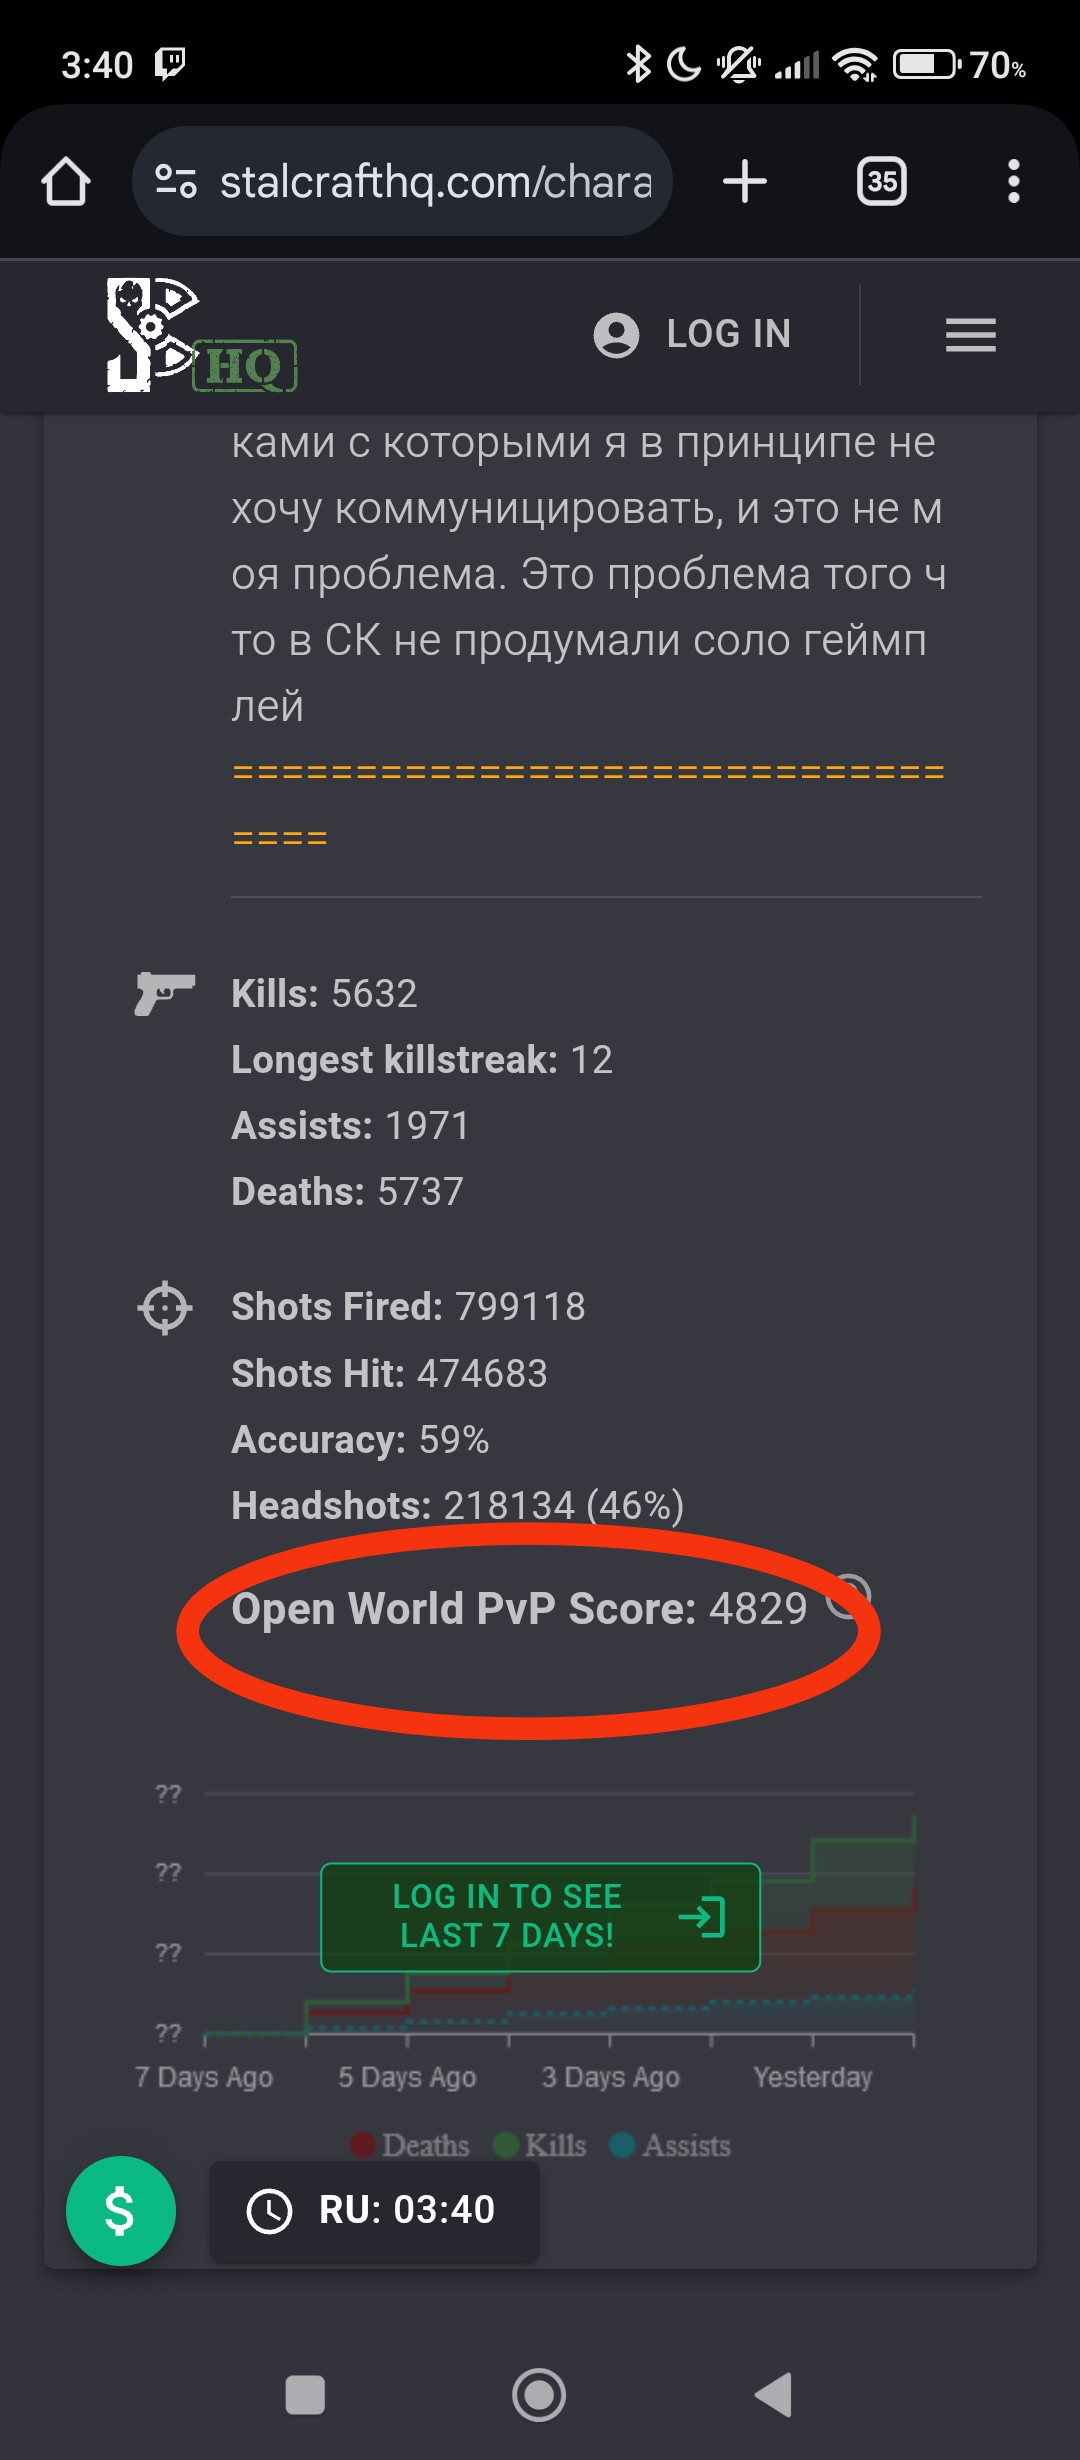This screenshot has width=1080, height=2460.
Task: Tap the browser home icon
Action: tap(66, 182)
